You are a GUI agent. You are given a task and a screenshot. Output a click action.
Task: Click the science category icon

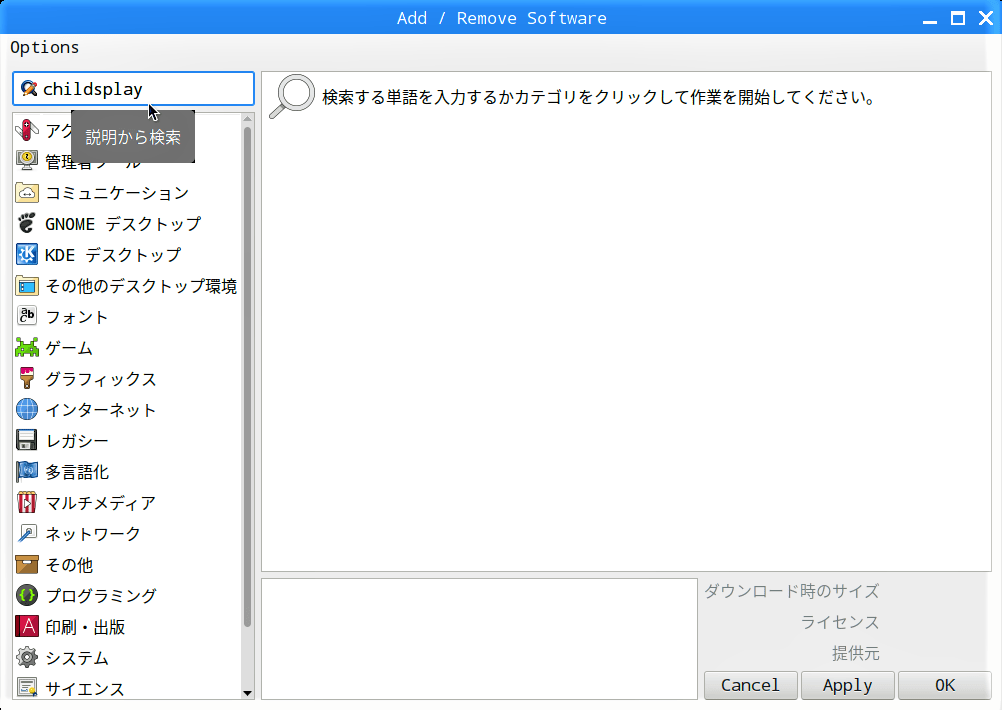coord(27,688)
